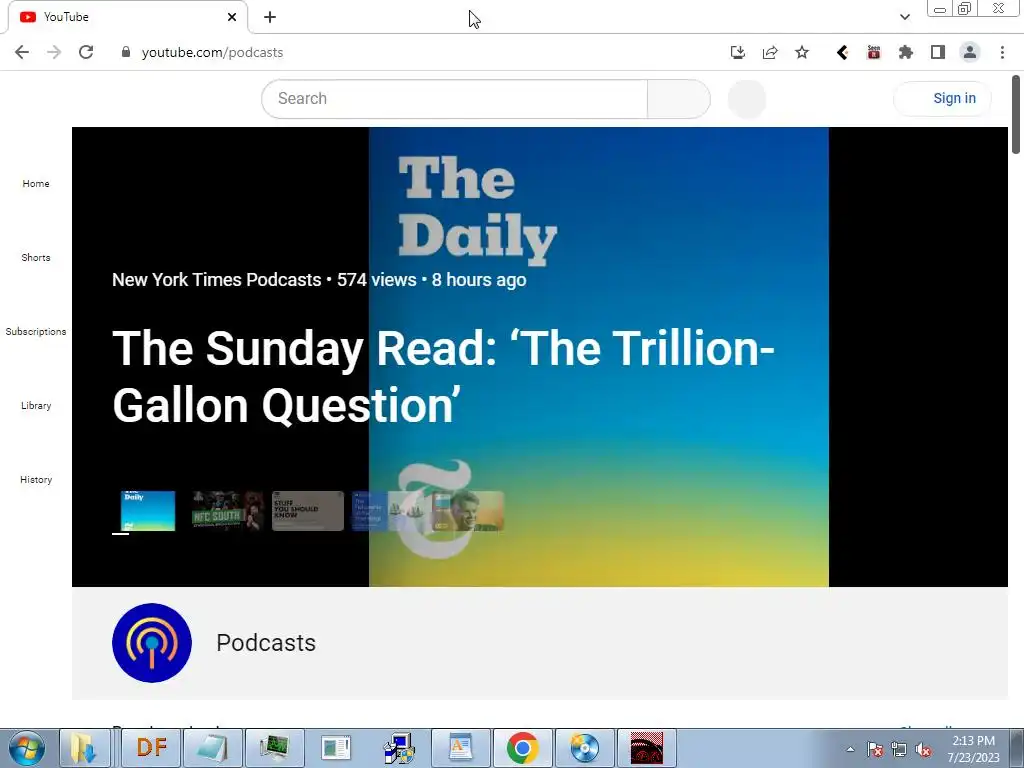
Task: Open Chrome profile avatar menu
Action: tap(970, 52)
